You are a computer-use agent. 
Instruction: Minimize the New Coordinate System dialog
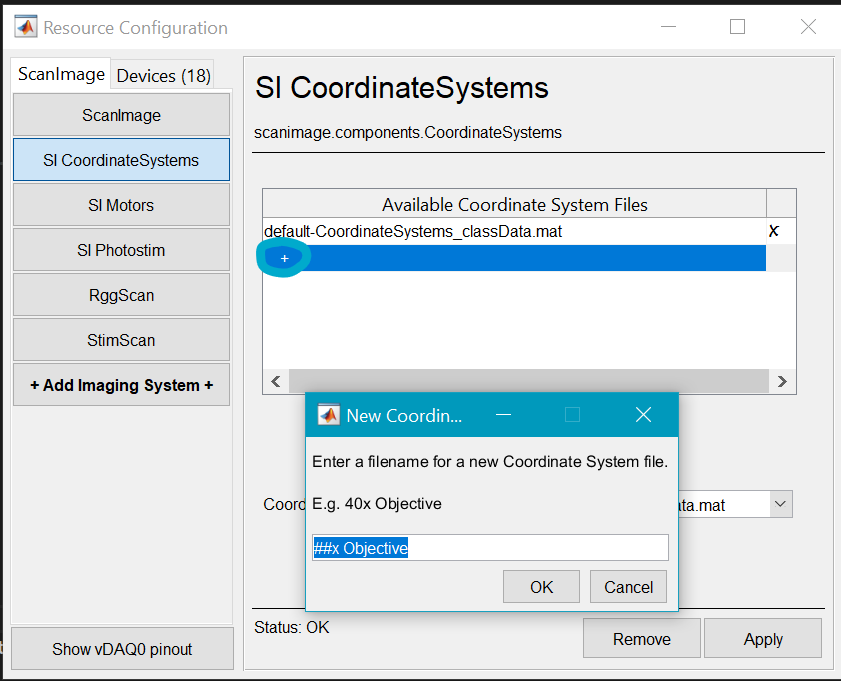(504, 415)
